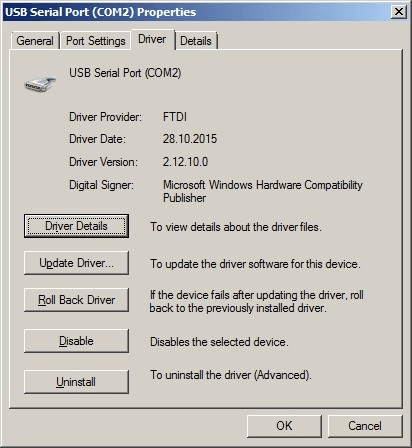Screen dimensions: 412x448
Task: Click the Uninstall button
Action: click(x=76, y=382)
